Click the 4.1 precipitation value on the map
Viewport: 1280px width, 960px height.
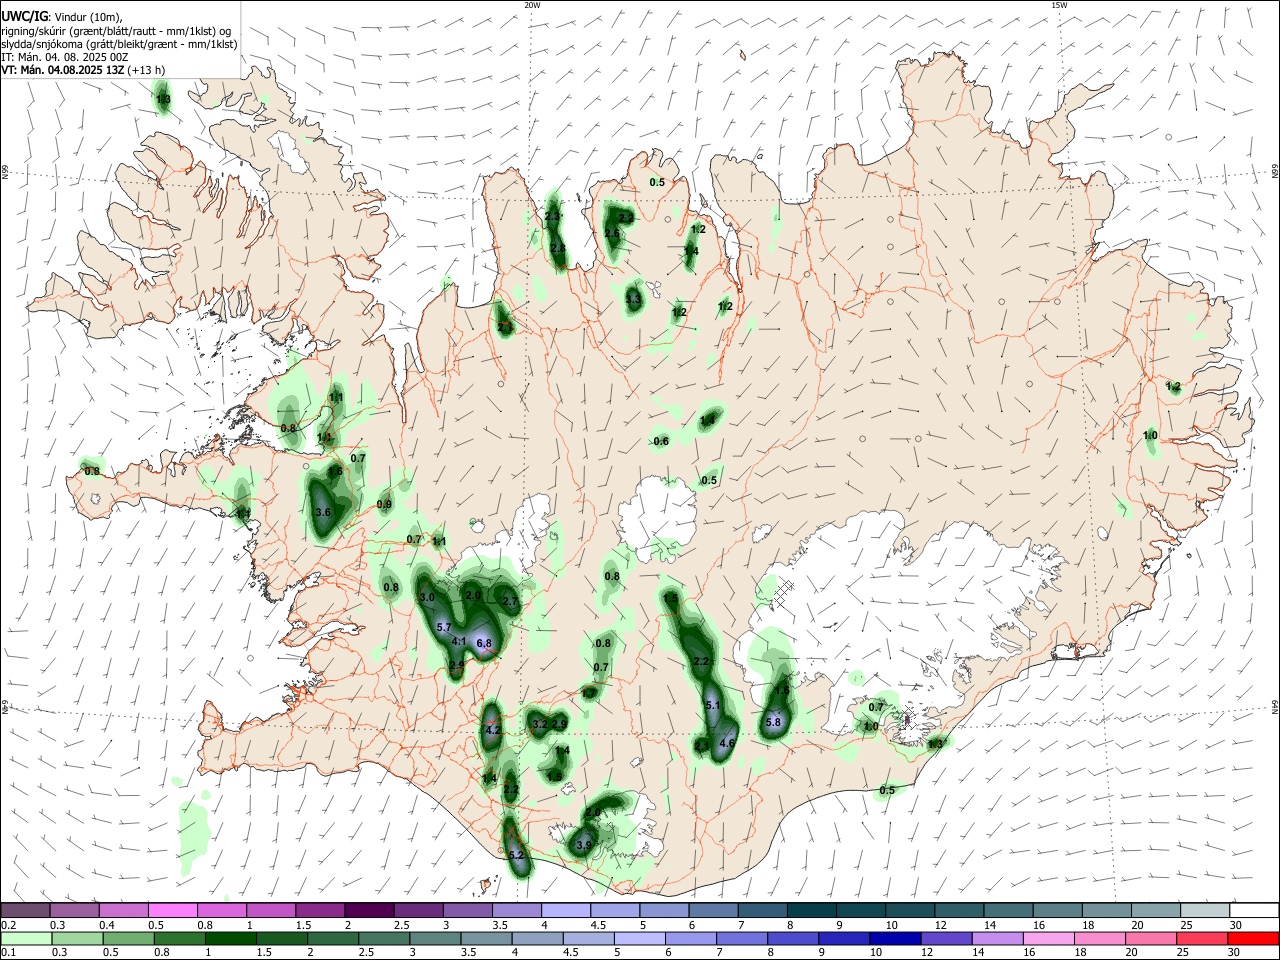click(459, 641)
